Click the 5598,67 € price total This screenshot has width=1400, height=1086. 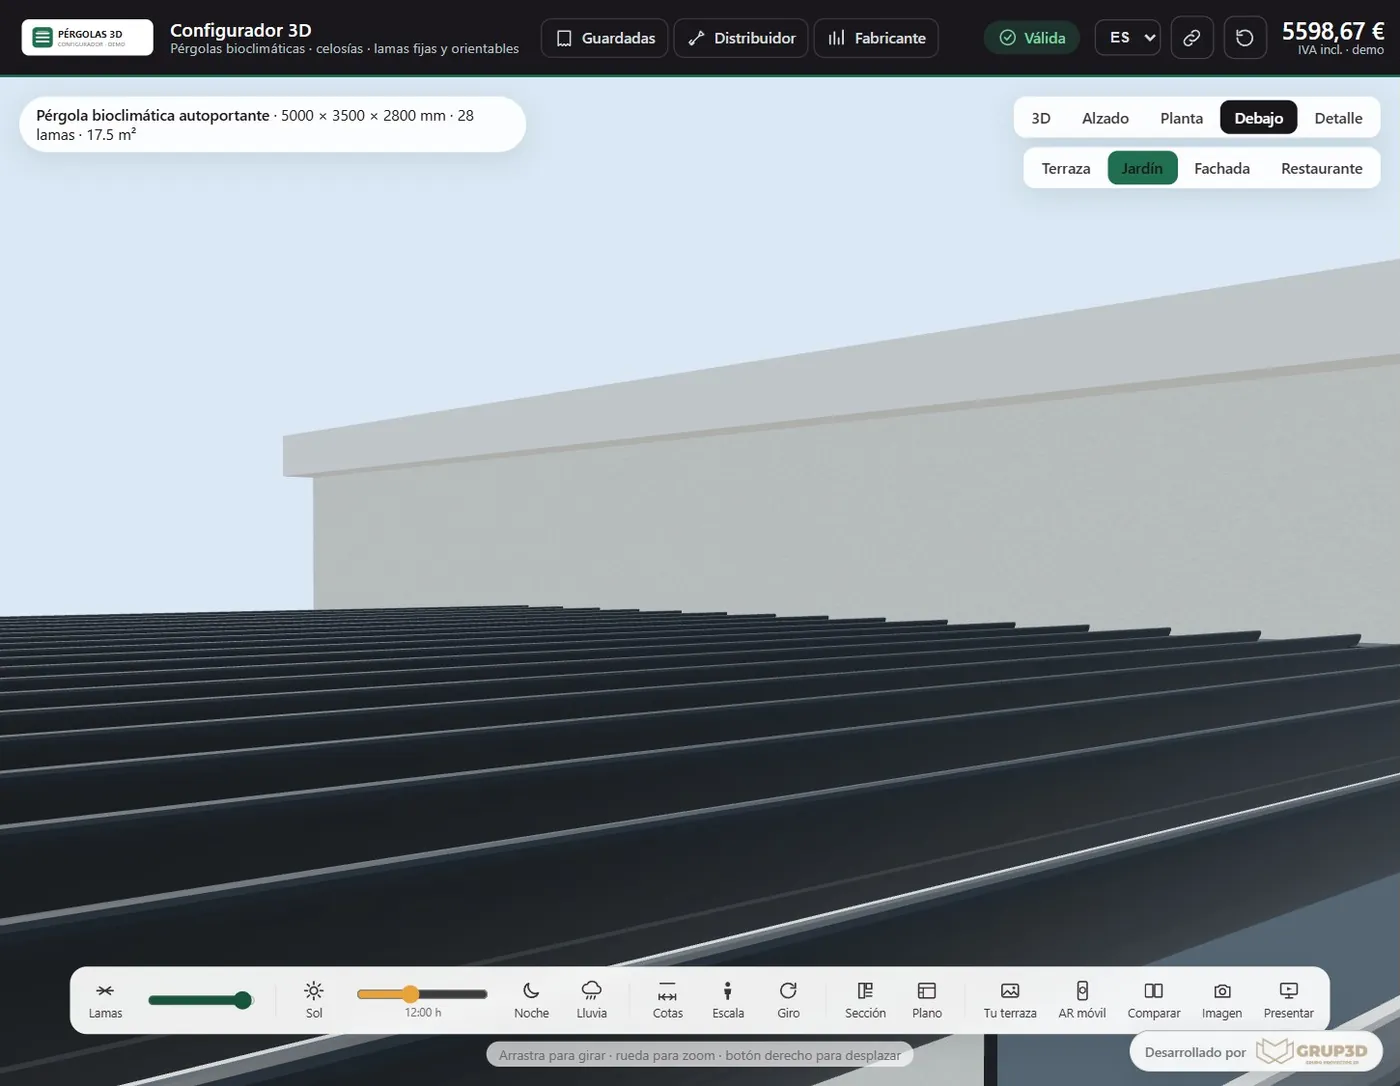point(1333,32)
